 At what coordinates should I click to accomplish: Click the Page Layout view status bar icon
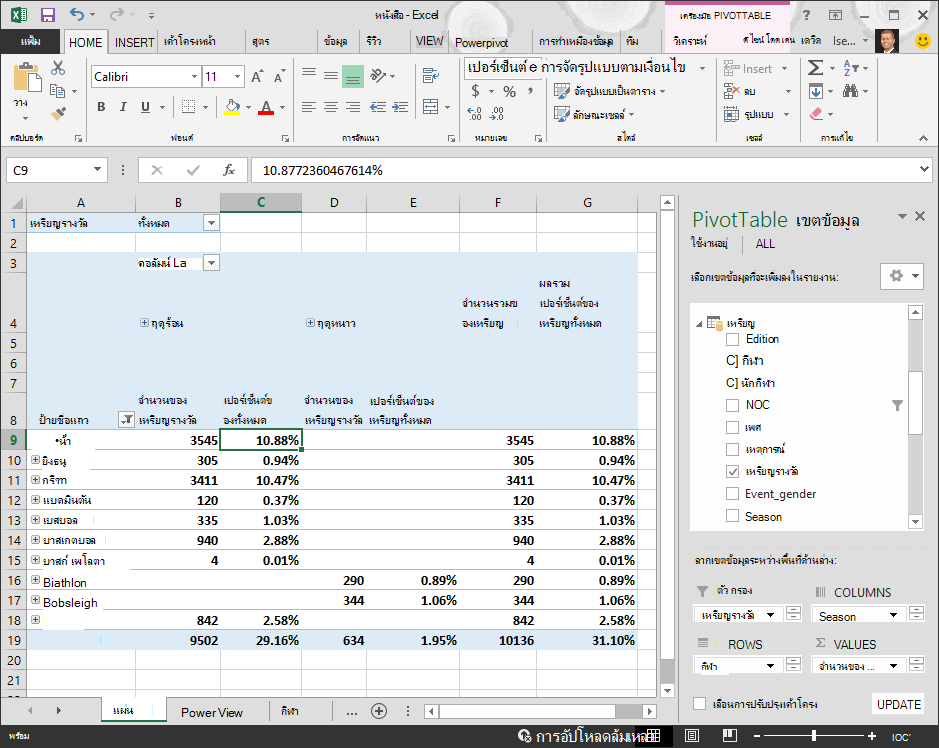[x=692, y=735]
